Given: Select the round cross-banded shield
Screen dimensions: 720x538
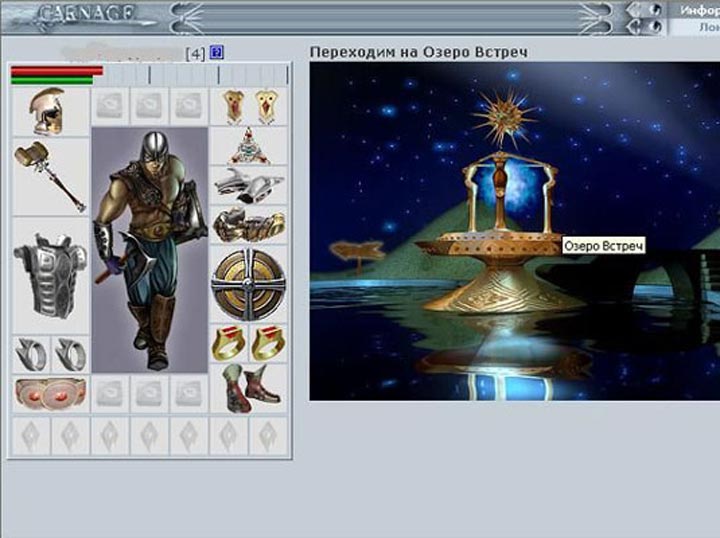Looking at the screenshot, I should tap(248, 284).
